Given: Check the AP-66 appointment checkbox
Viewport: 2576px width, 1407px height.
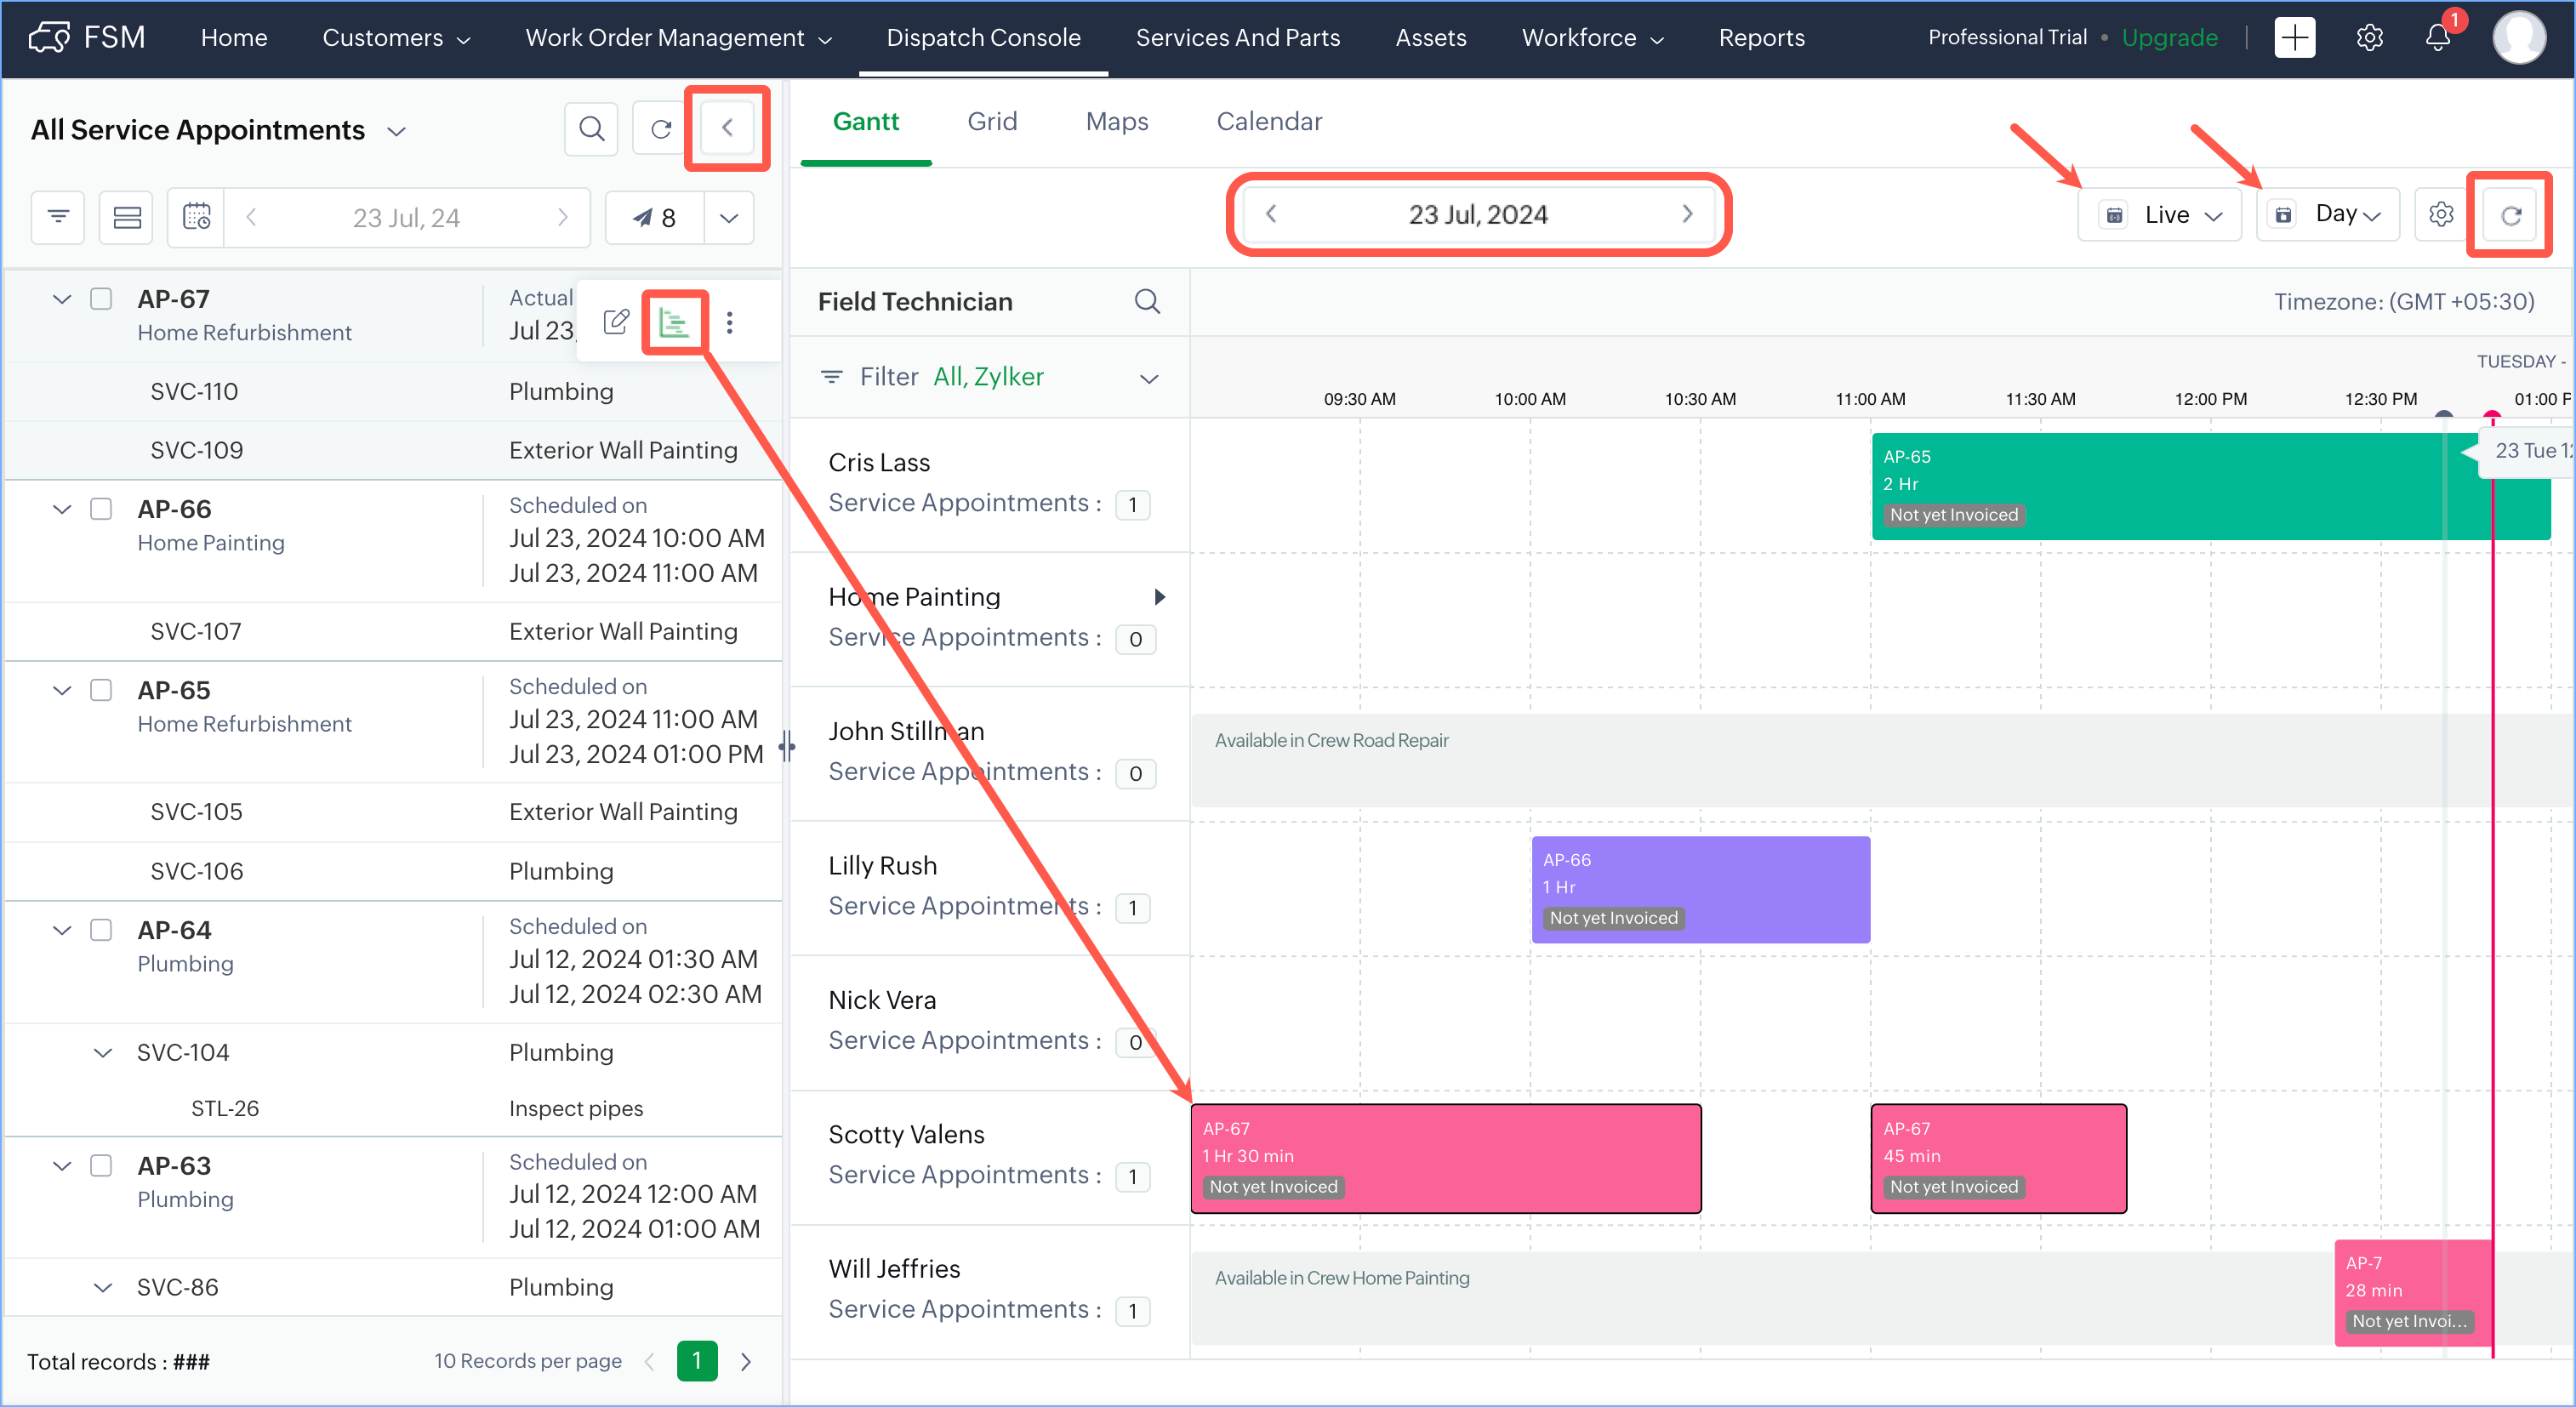Looking at the screenshot, I should (x=101, y=509).
